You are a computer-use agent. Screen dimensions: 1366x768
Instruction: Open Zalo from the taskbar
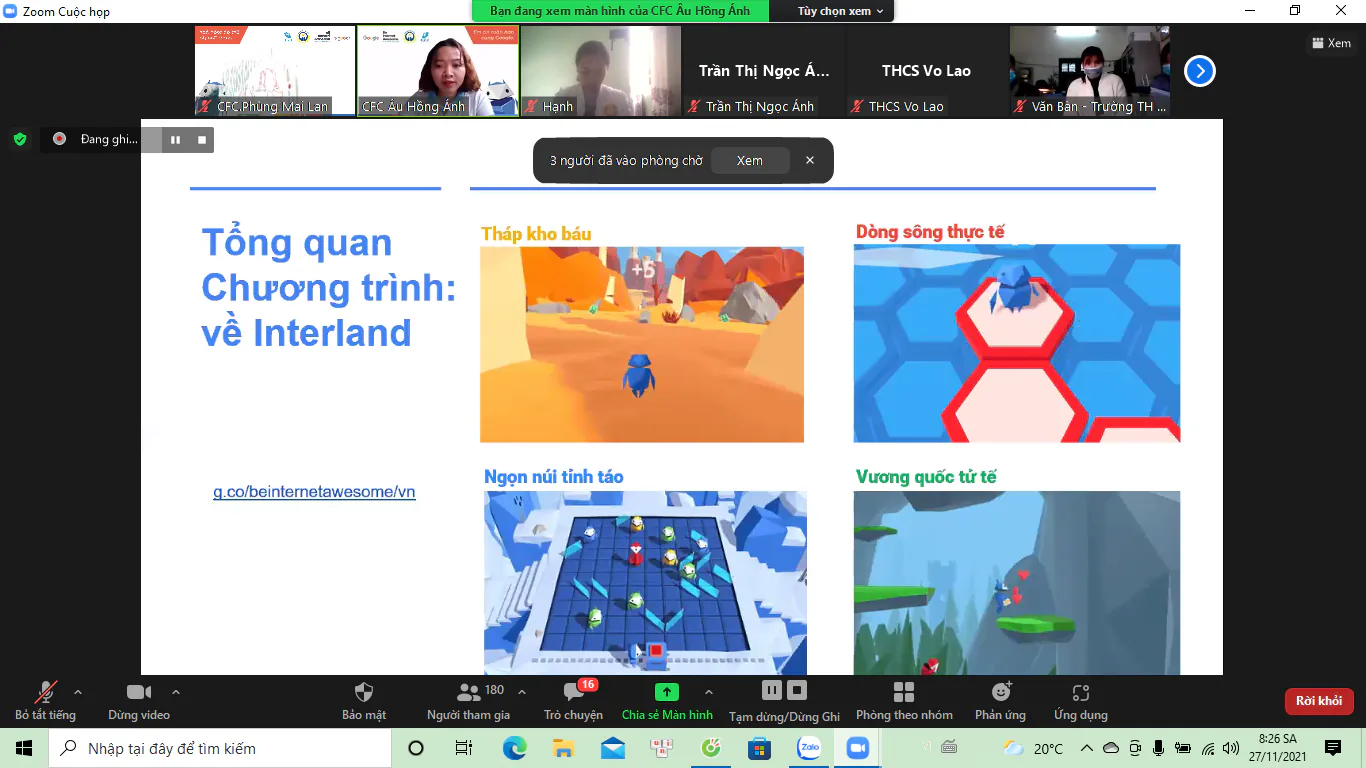pos(808,748)
